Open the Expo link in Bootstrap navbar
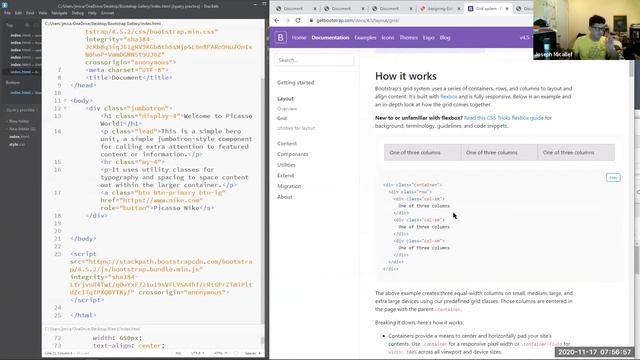This screenshot has width=640, height=360. (429, 38)
